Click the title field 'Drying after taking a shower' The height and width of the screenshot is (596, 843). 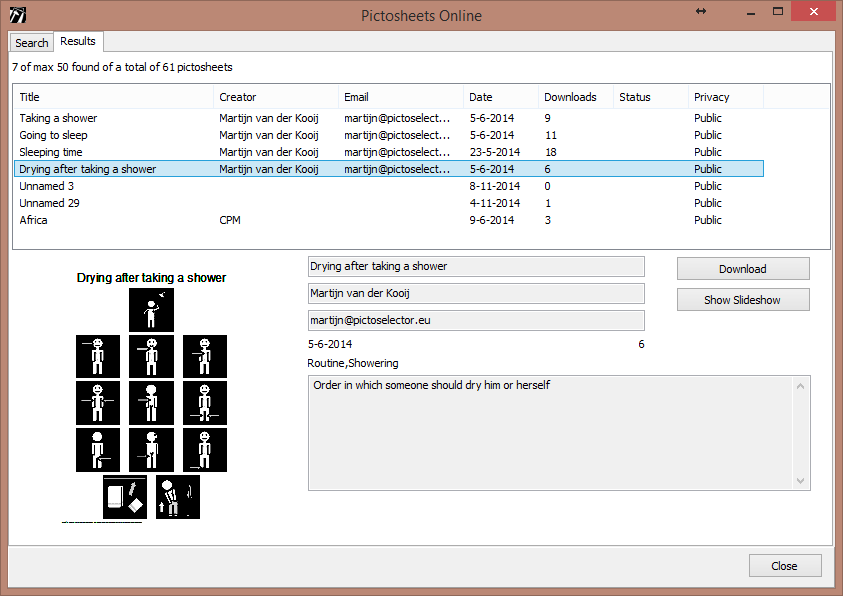[x=476, y=267]
